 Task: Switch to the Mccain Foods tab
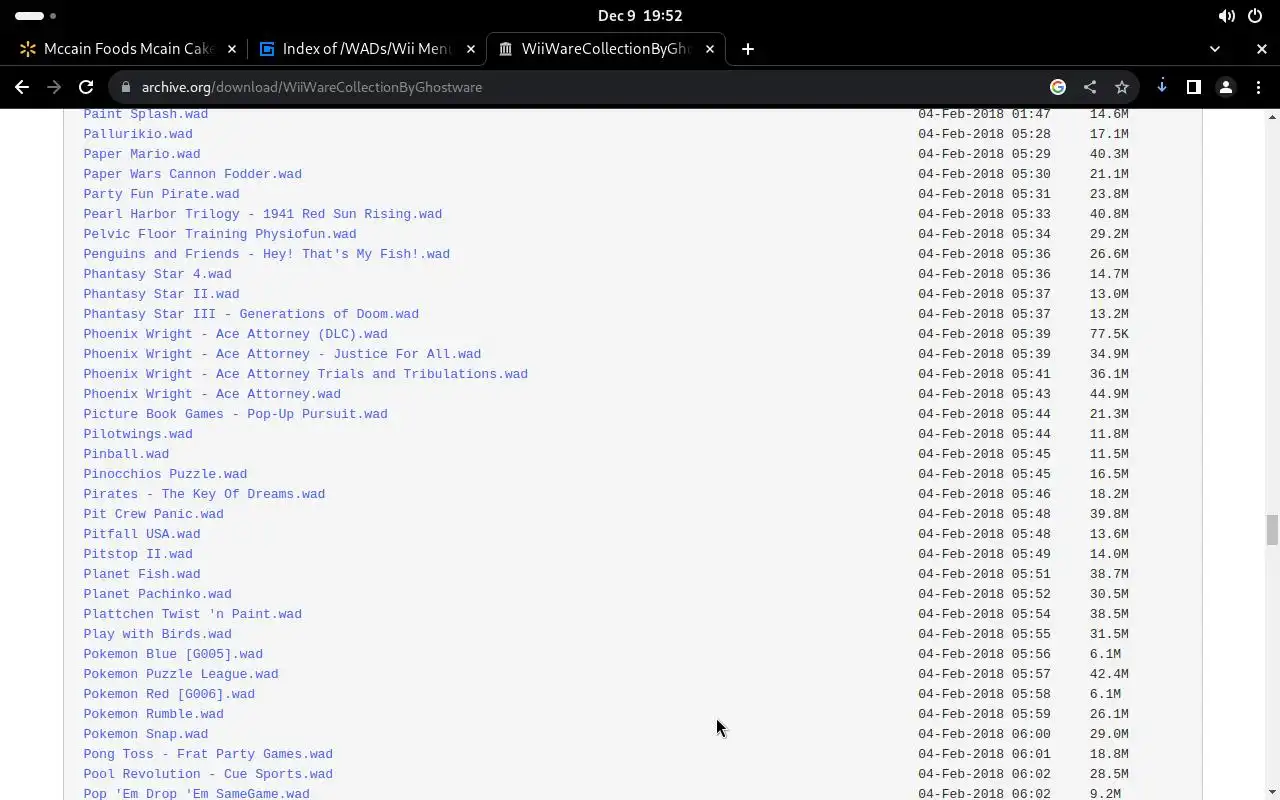point(128,48)
